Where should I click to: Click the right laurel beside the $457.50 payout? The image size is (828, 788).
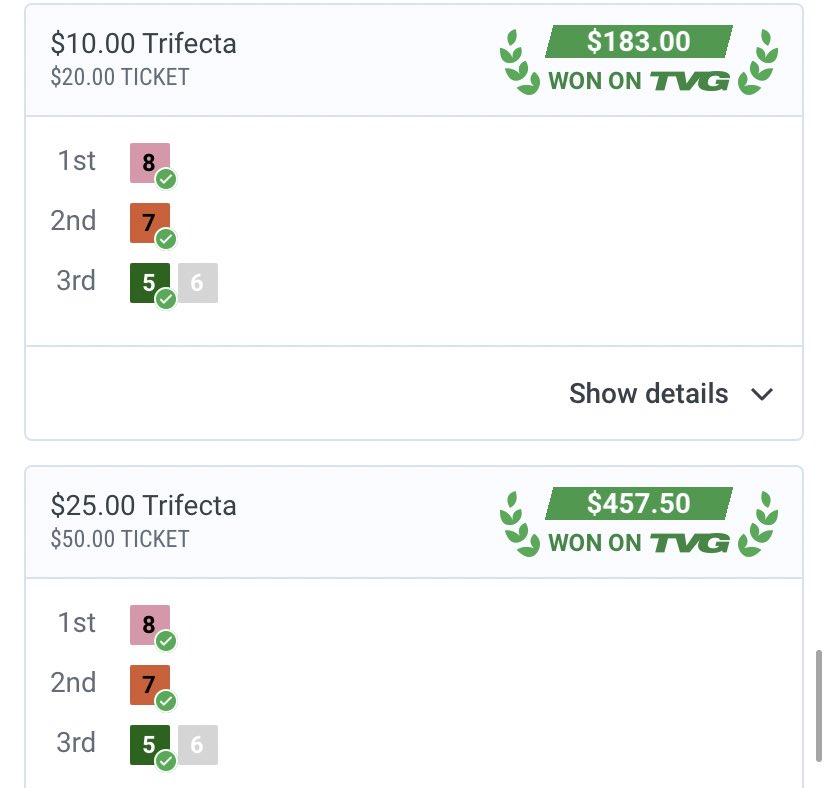tap(759, 523)
